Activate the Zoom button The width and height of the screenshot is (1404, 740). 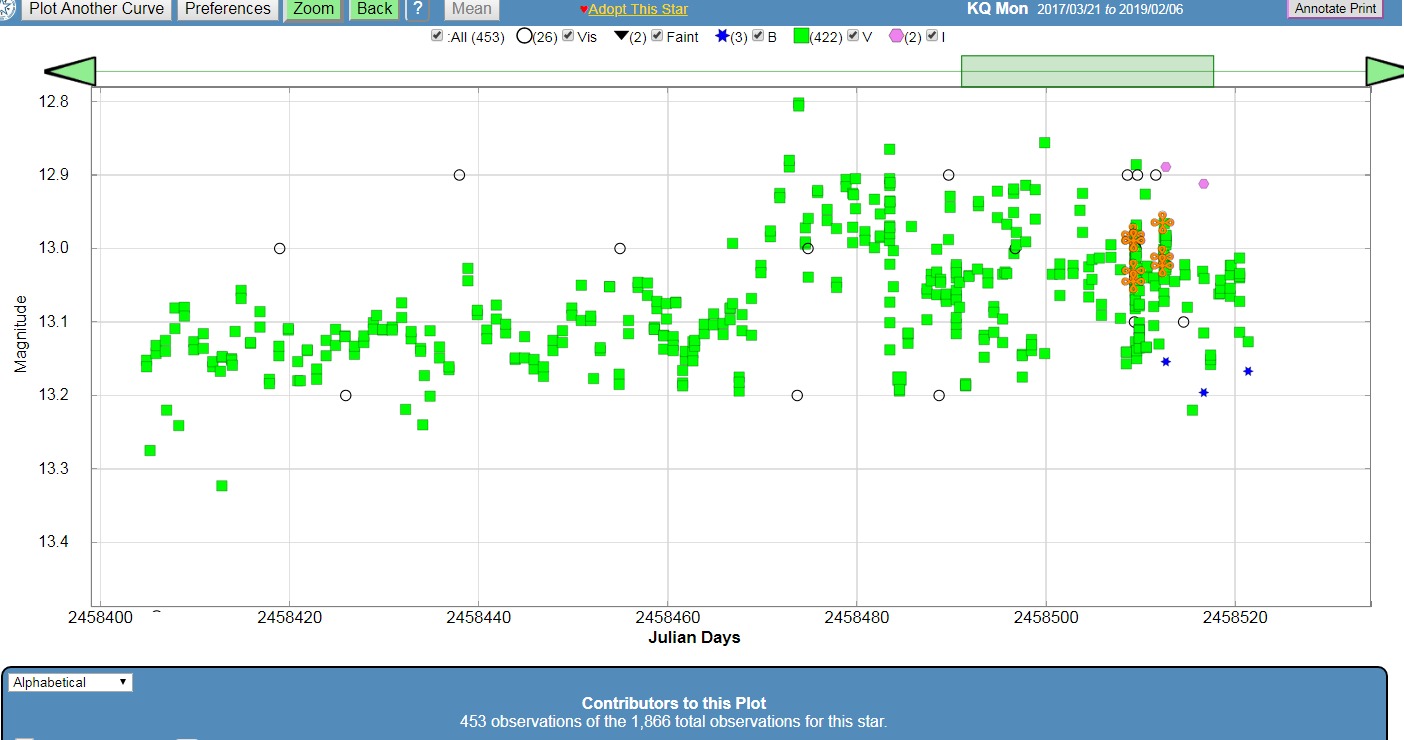[x=314, y=10]
